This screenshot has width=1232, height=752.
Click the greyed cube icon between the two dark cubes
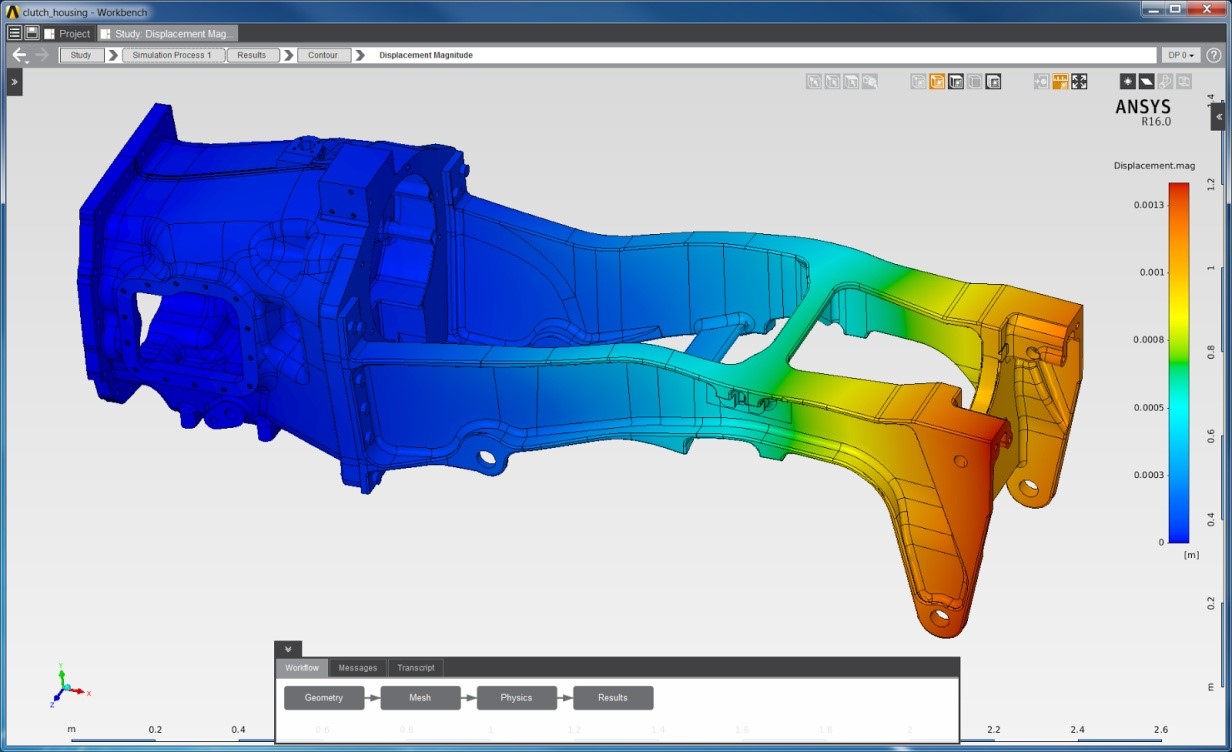coord(974,82)
